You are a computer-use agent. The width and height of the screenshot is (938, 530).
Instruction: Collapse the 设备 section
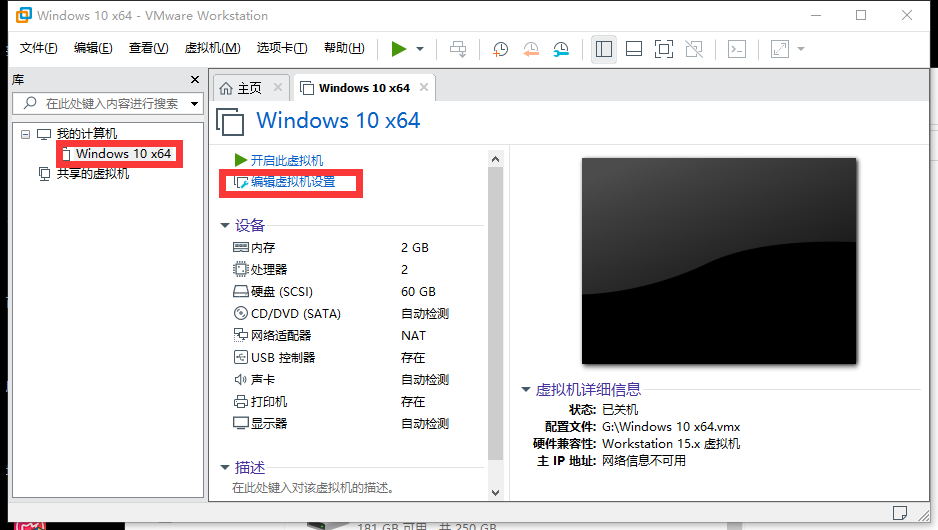point(225,226)
